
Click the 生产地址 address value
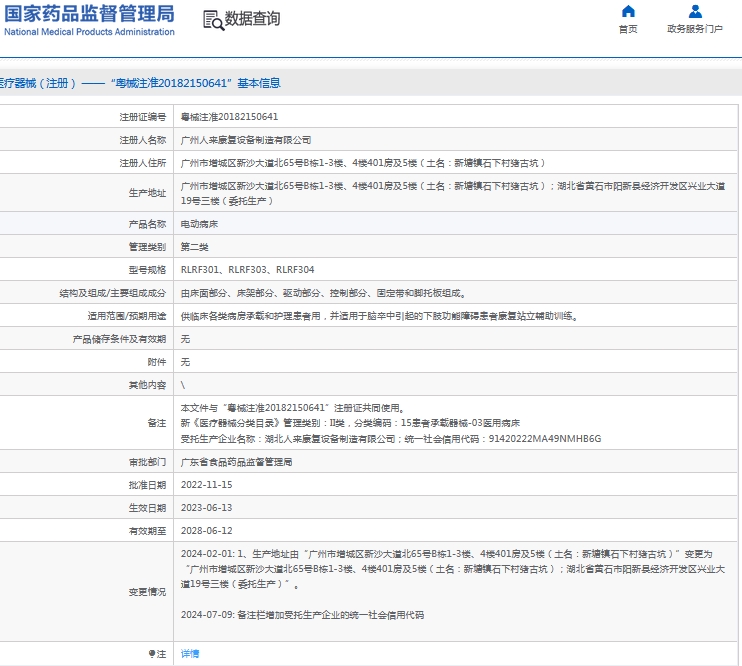452,194
